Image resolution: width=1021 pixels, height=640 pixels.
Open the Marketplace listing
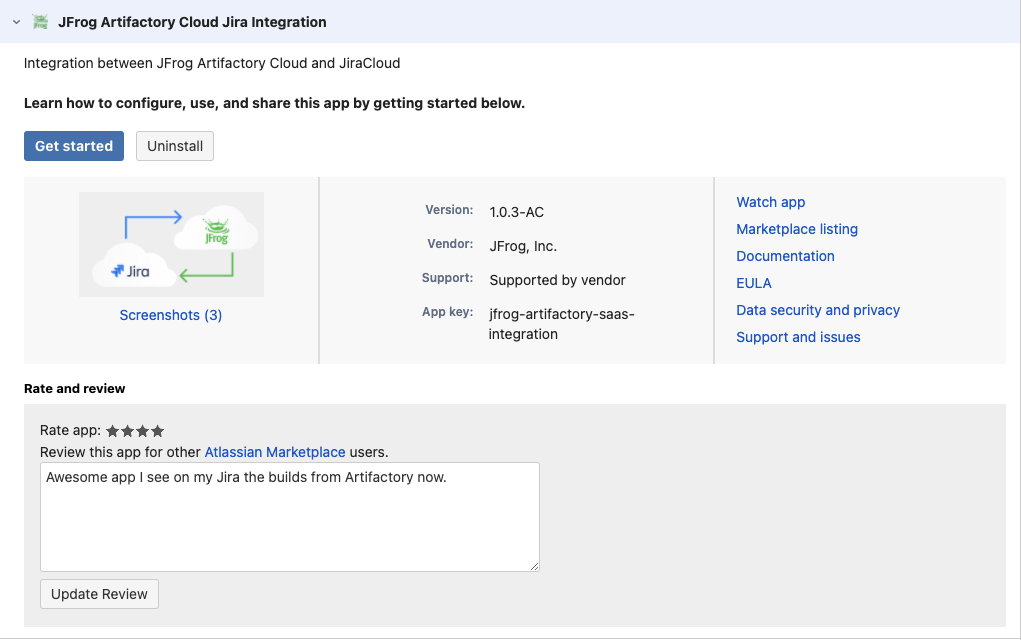click(796, 229)
